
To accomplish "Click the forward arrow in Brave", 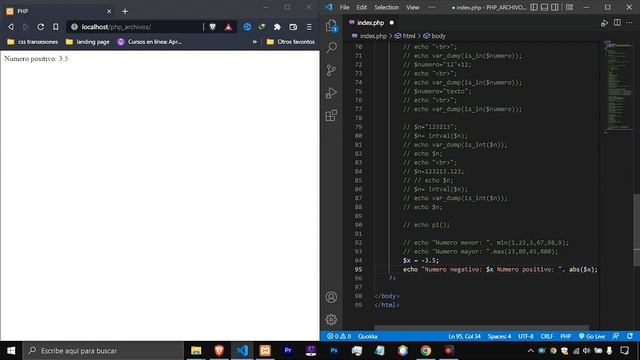I will pos(25,27).
